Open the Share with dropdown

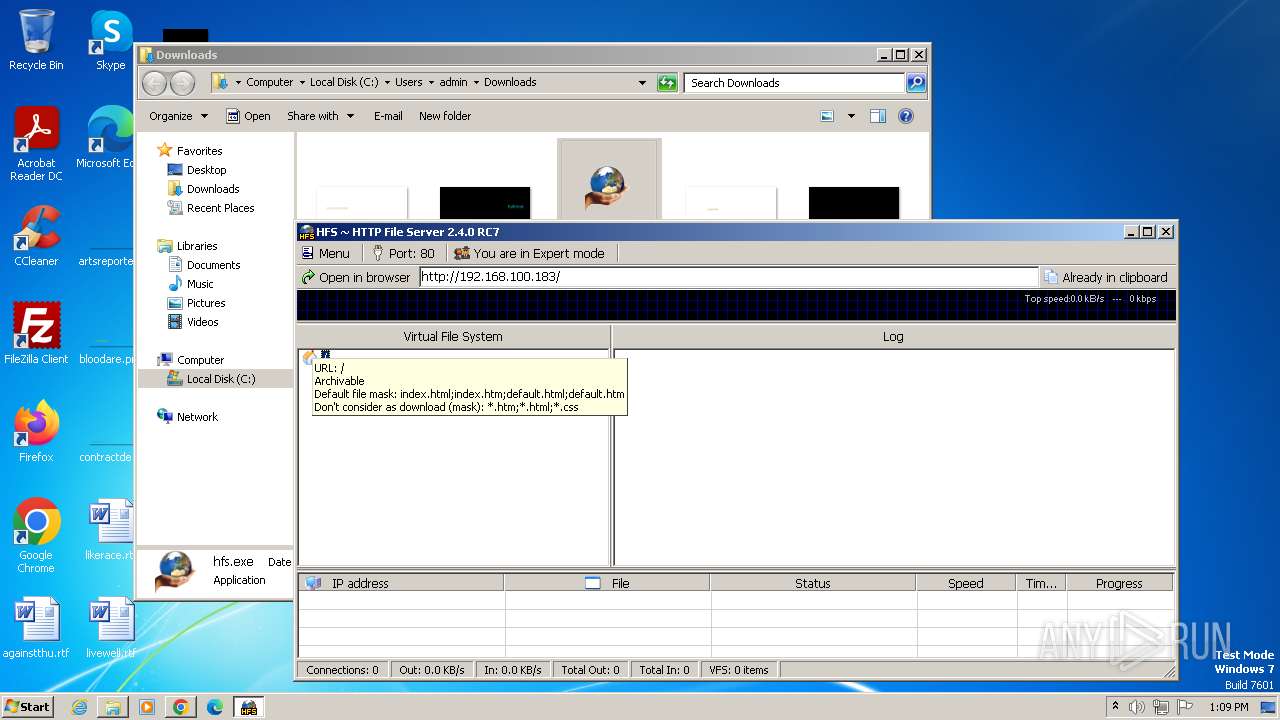[x=320, y=116]
